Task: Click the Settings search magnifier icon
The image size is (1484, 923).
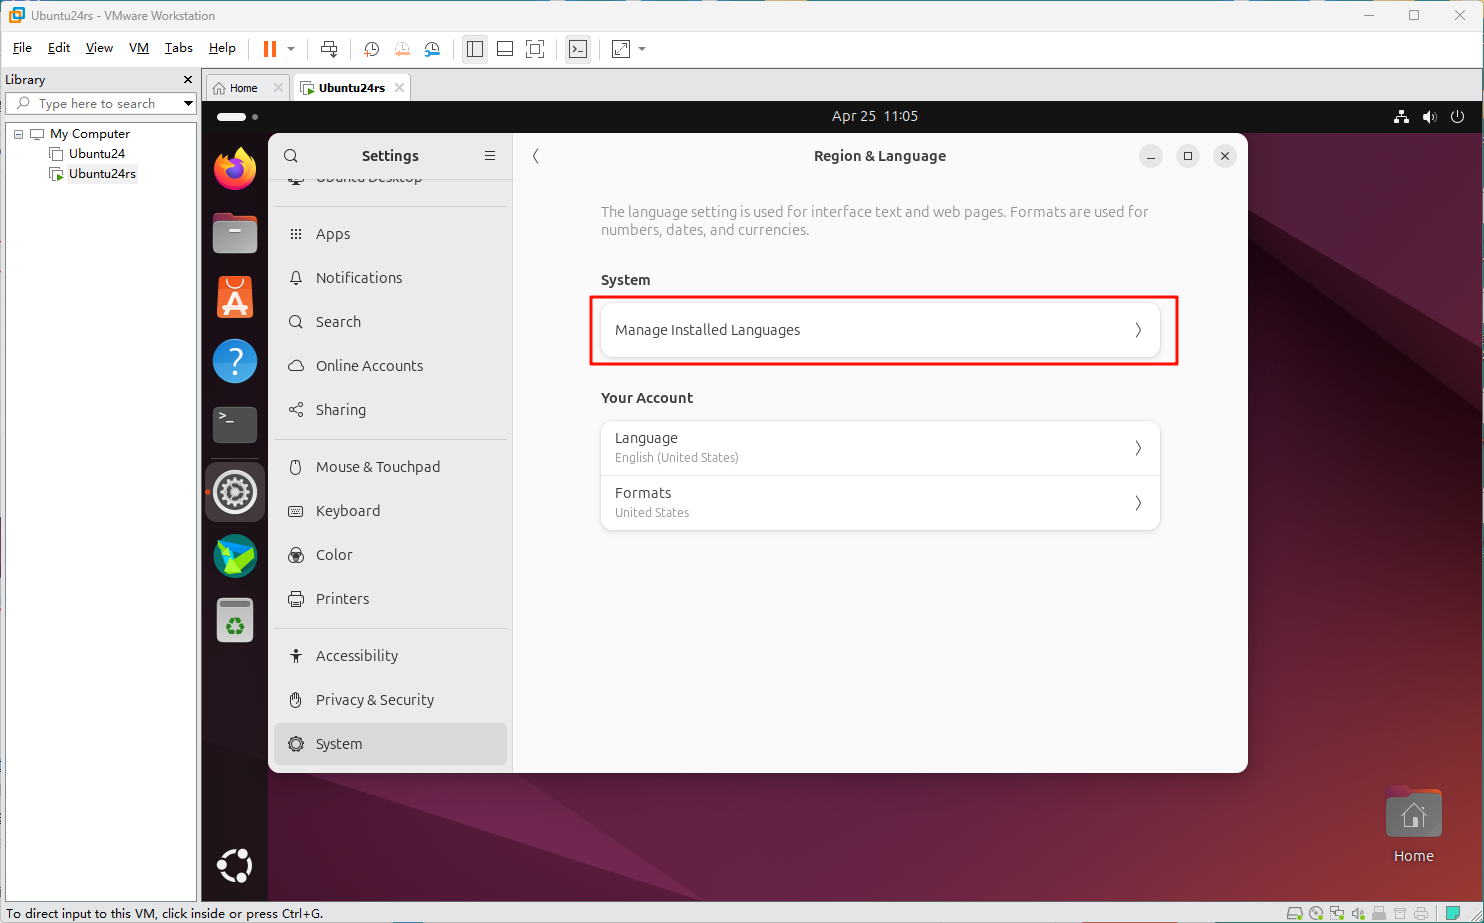Action: coord(291,156)
